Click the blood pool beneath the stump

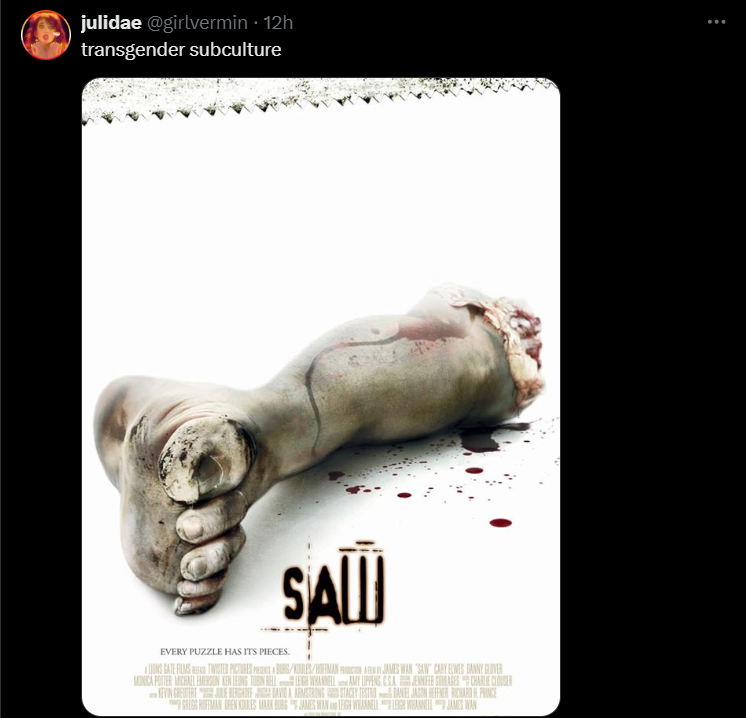tap(481, 441)
